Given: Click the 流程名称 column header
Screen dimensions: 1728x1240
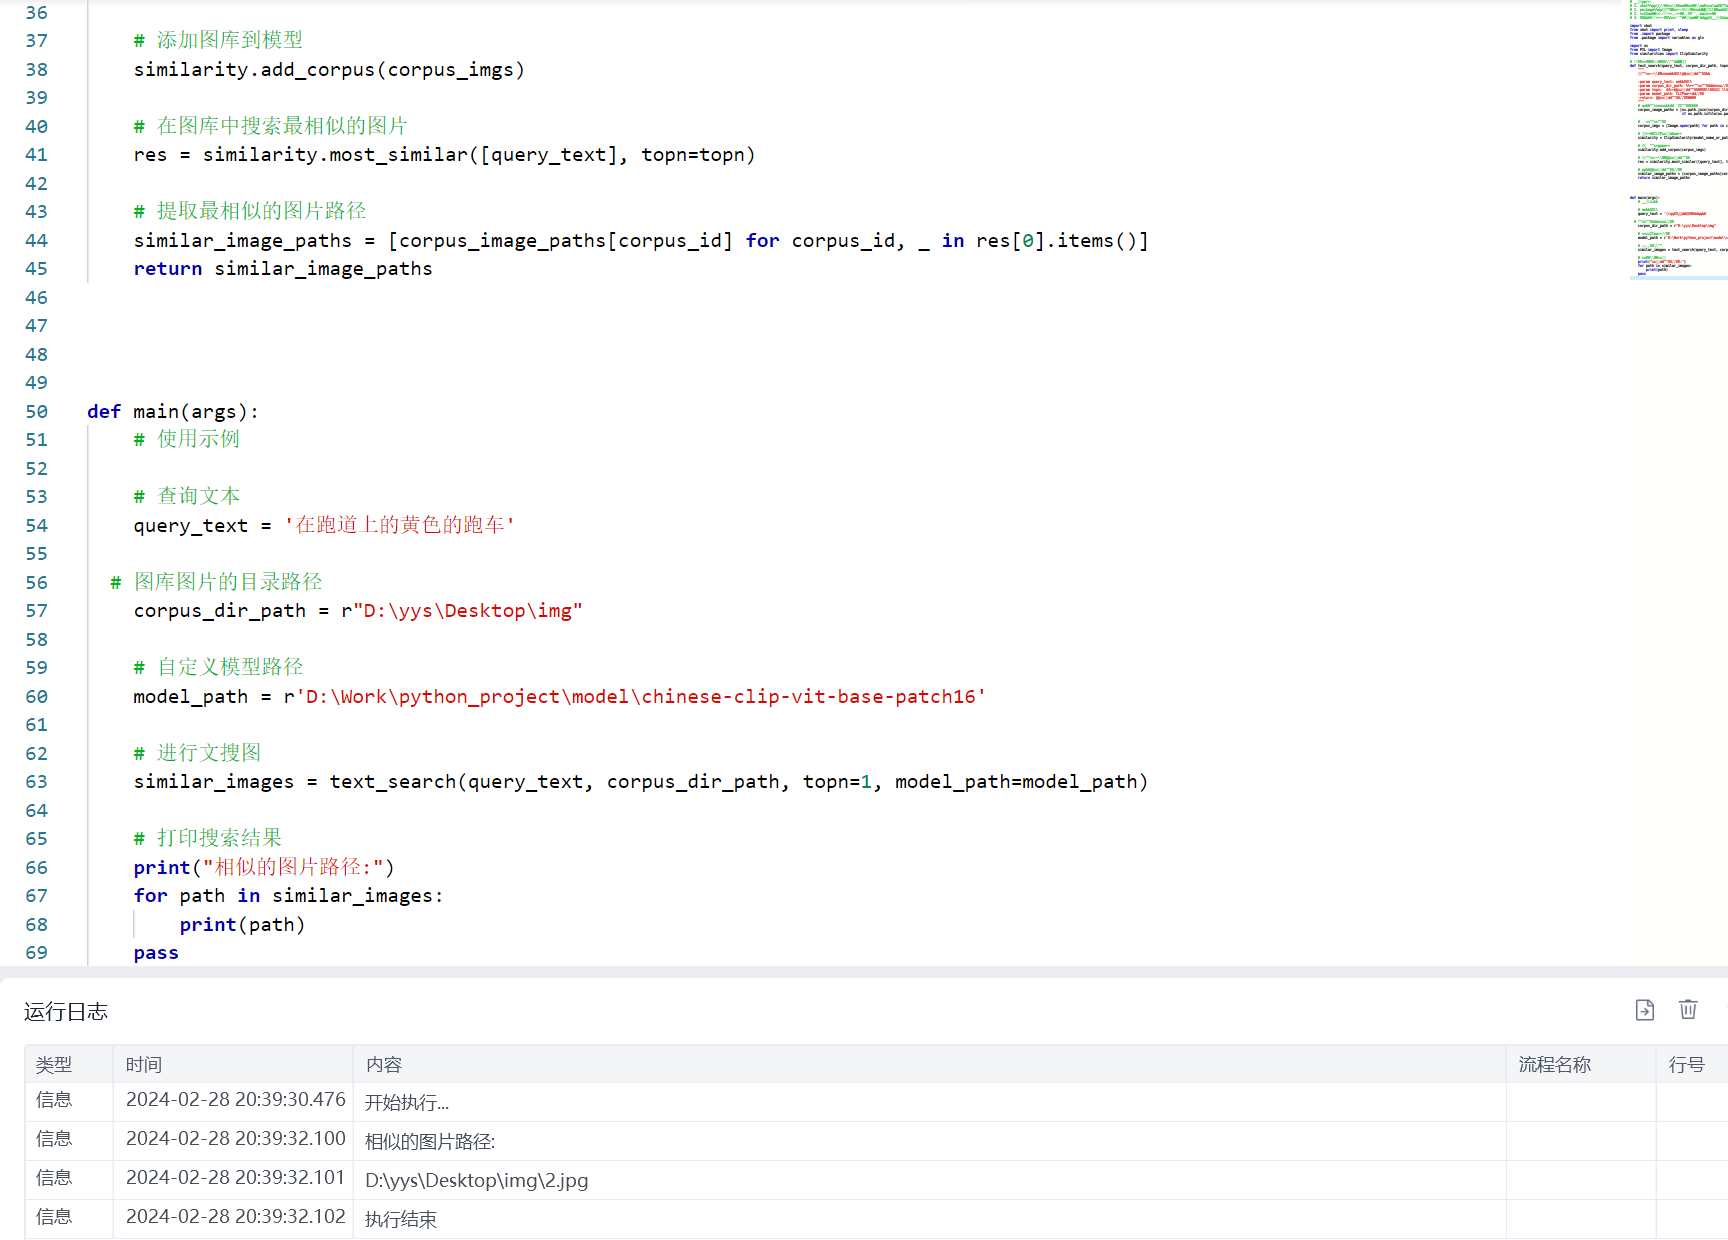Looking at the screenshot, I should tap(1554, 1065).
